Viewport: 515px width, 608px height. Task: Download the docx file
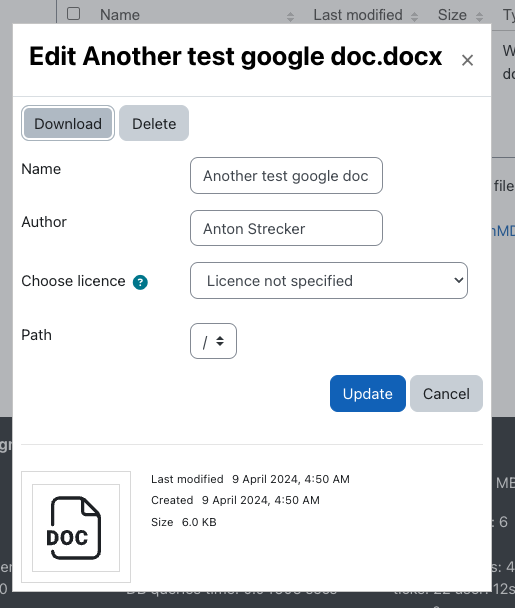click(68, 123)
